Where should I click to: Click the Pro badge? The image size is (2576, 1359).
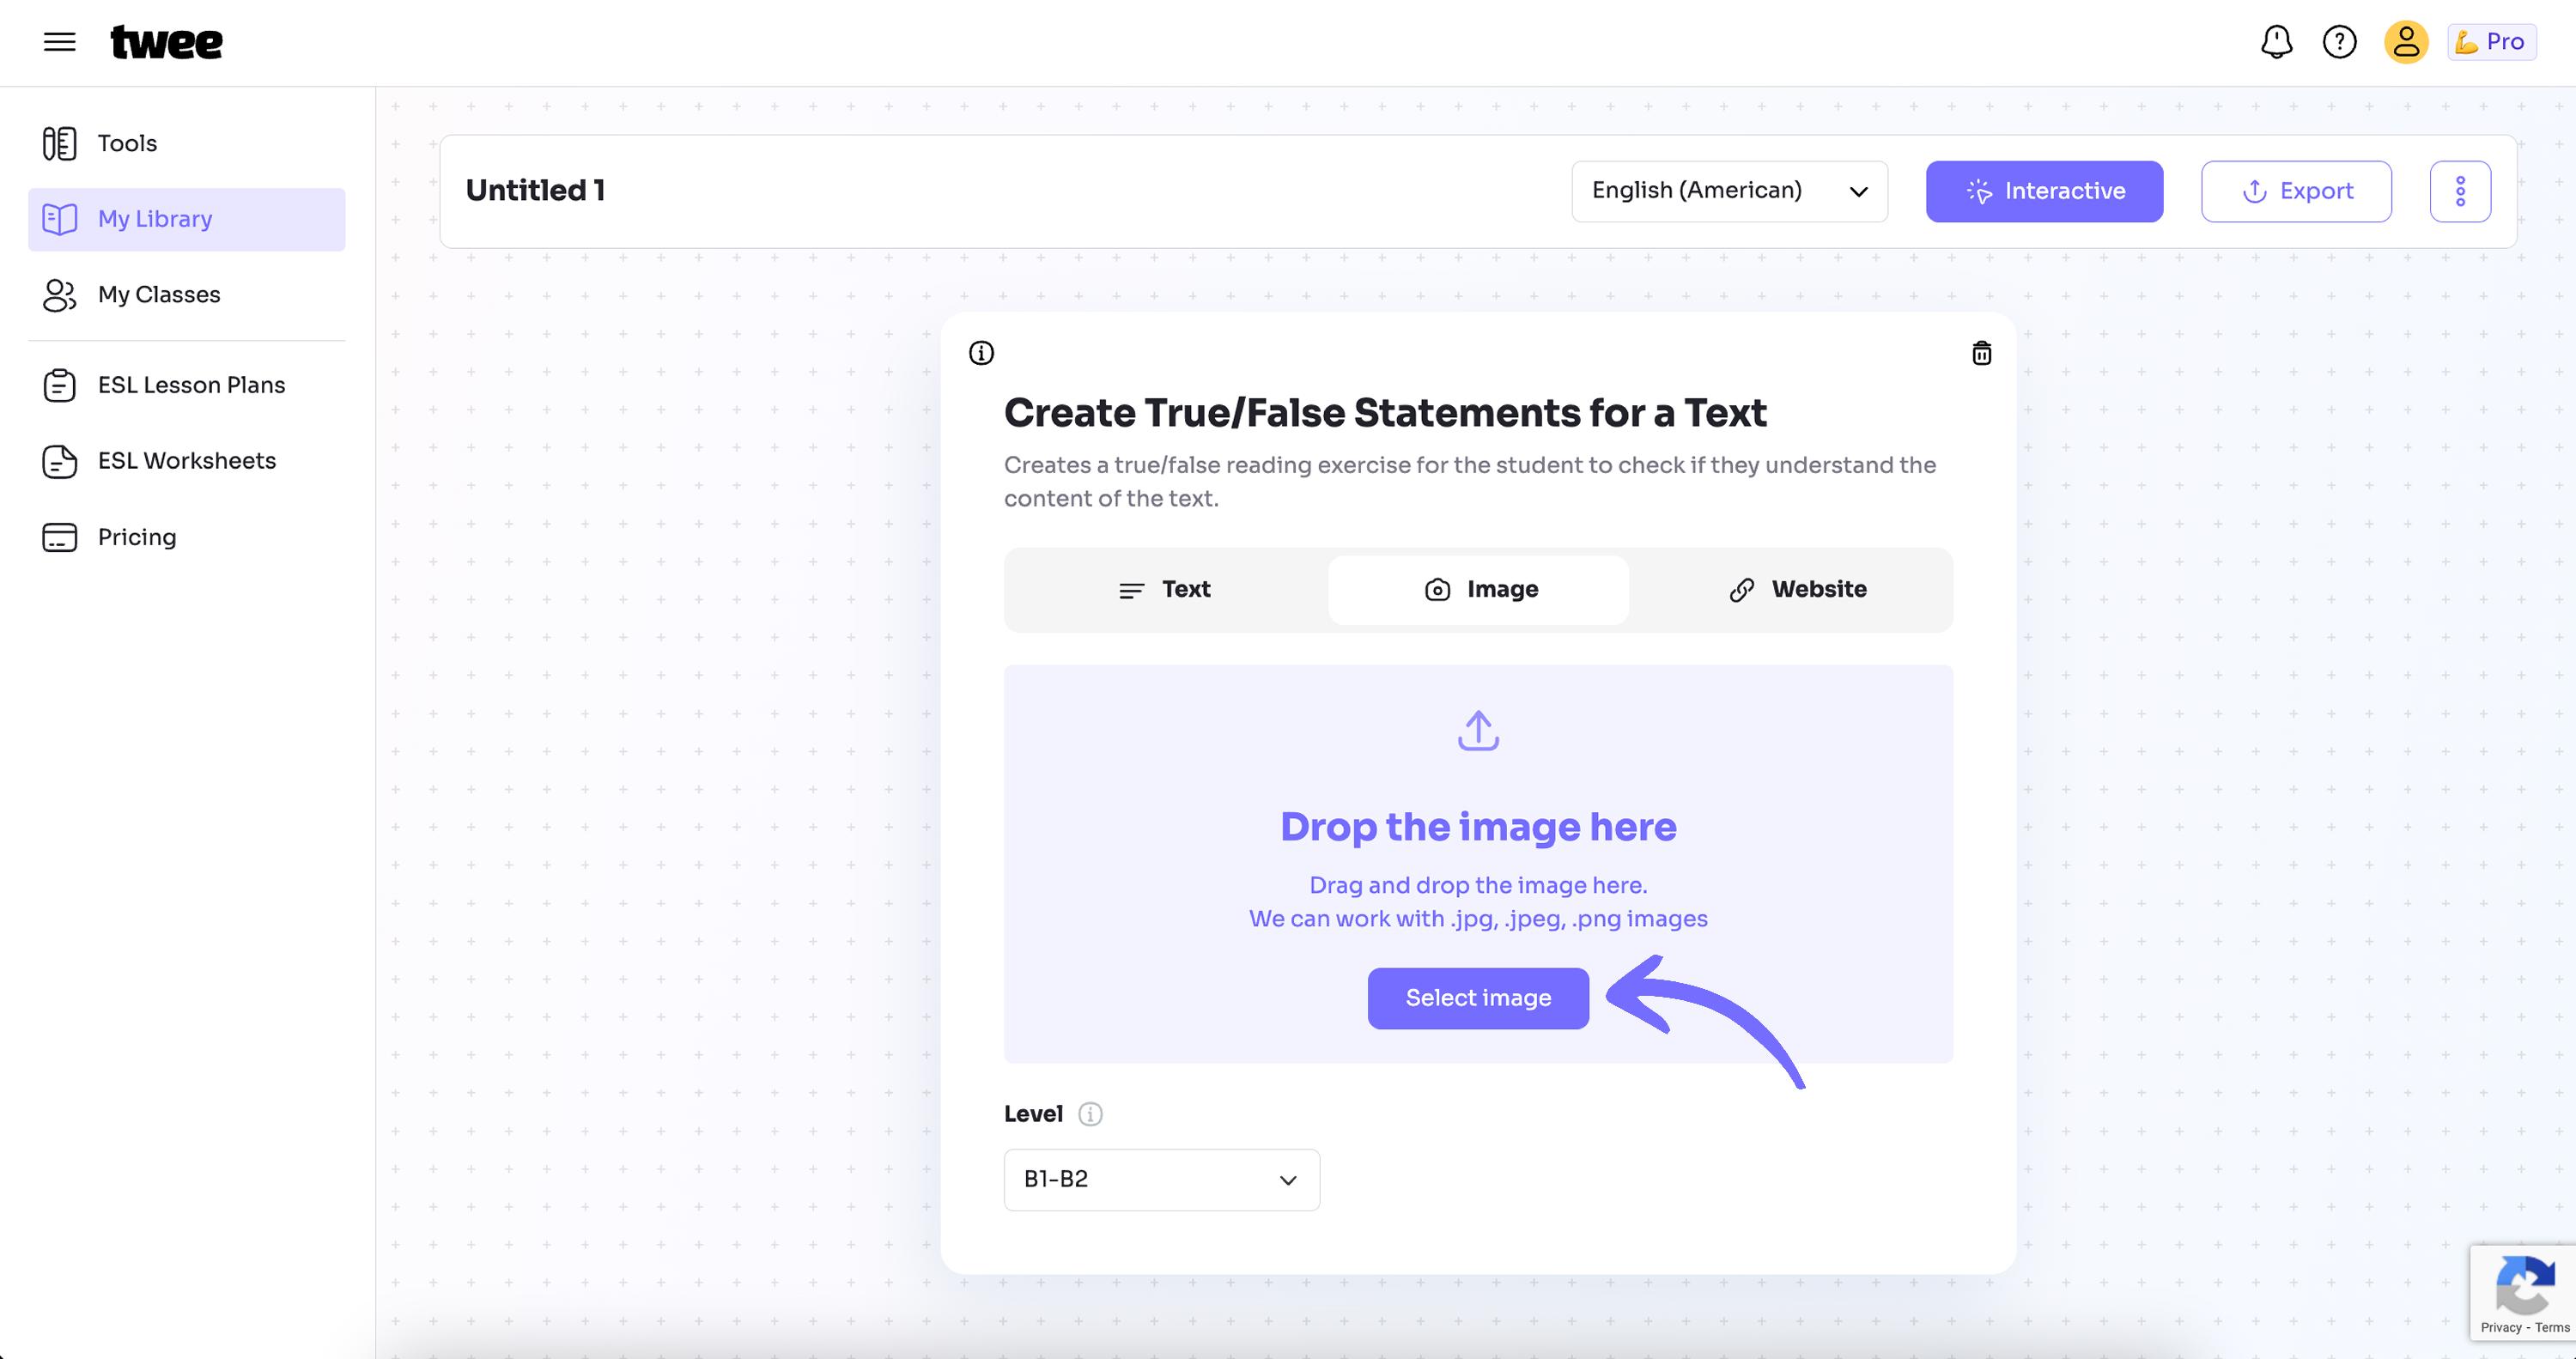click(2492, 42)
